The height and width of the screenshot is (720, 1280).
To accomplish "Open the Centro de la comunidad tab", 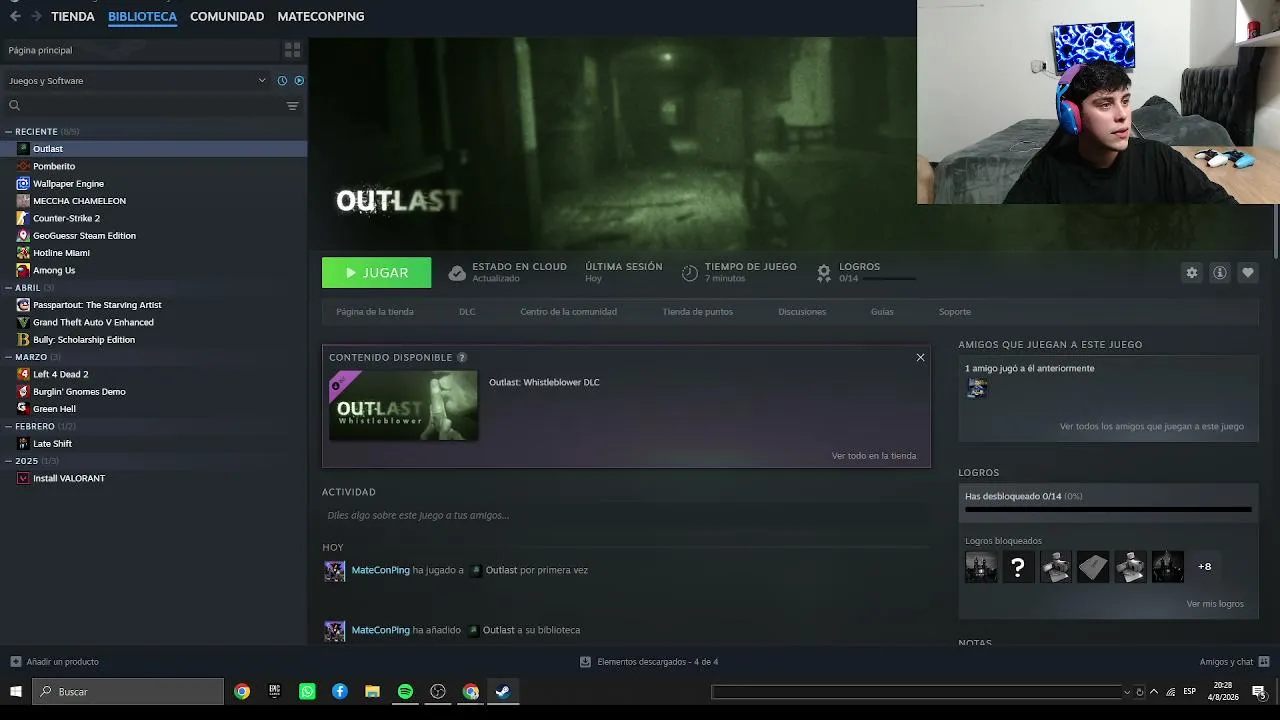I will pos(568,312).
